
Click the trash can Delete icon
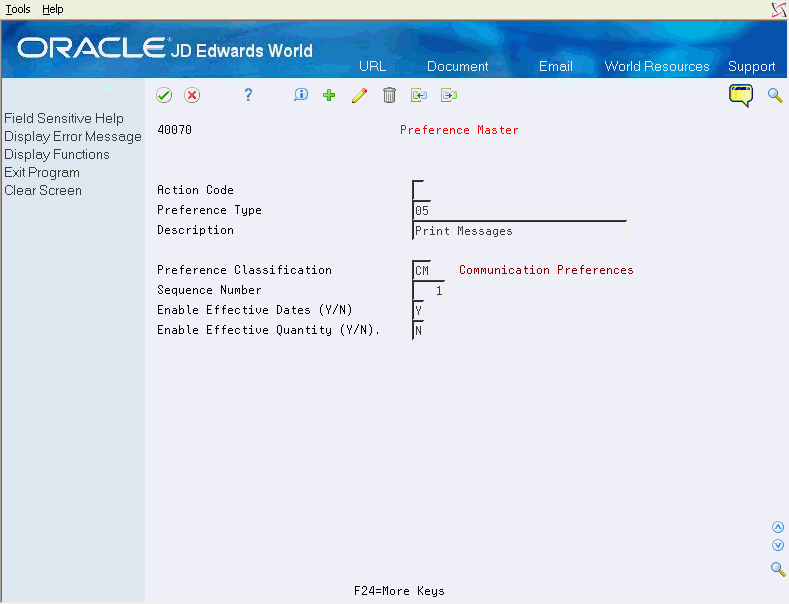coord(389,95)
